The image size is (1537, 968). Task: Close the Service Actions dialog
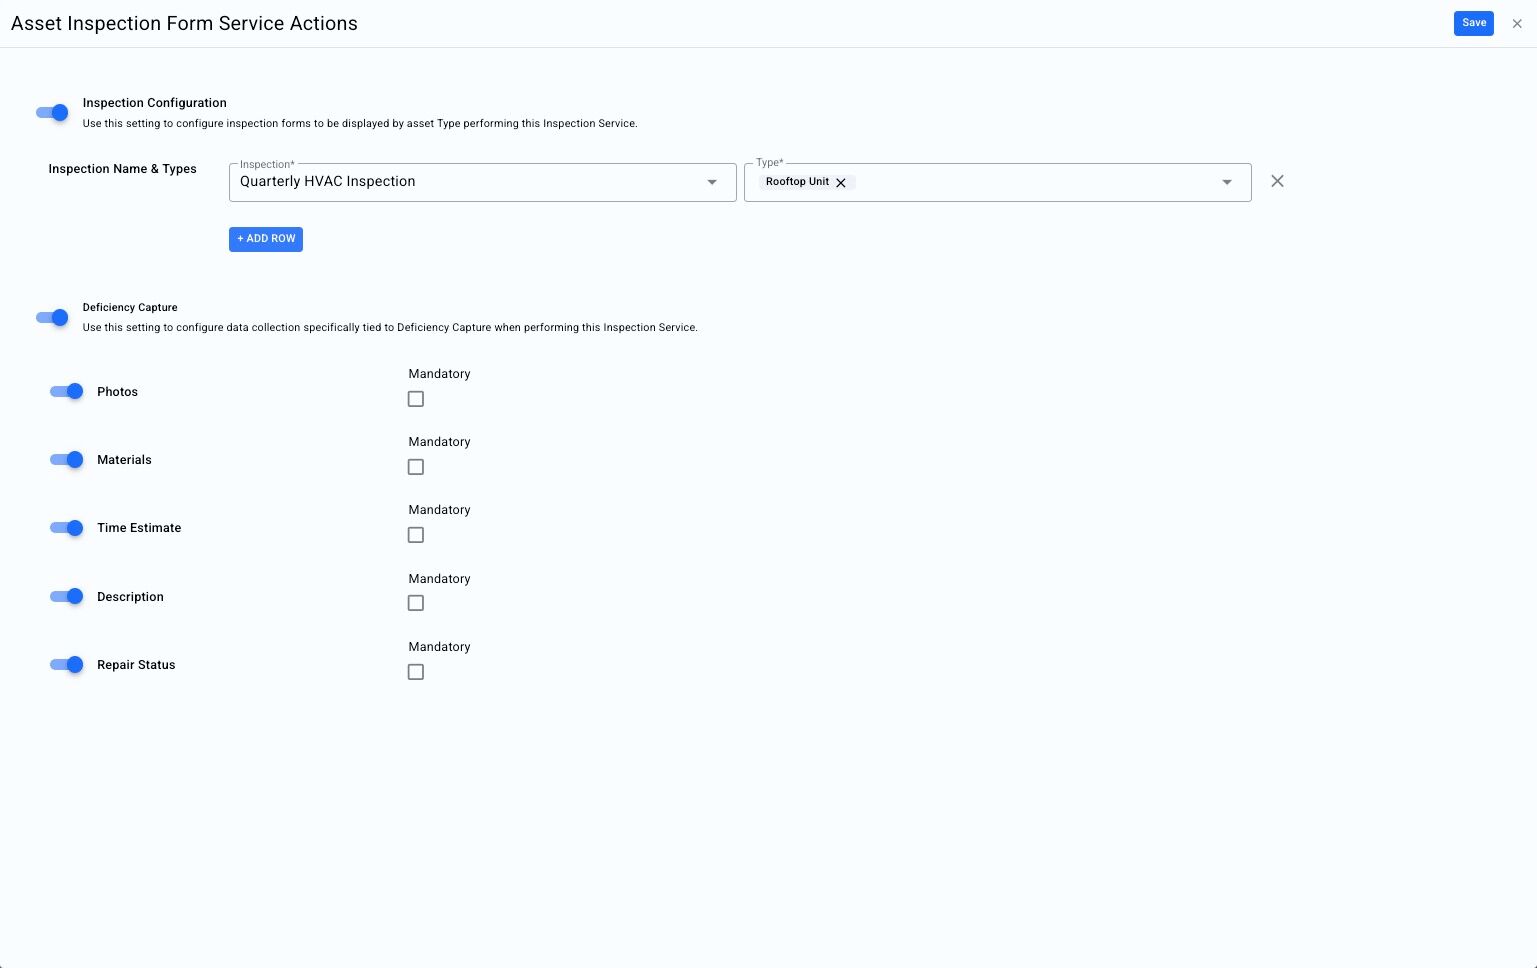pos(1517,24)
